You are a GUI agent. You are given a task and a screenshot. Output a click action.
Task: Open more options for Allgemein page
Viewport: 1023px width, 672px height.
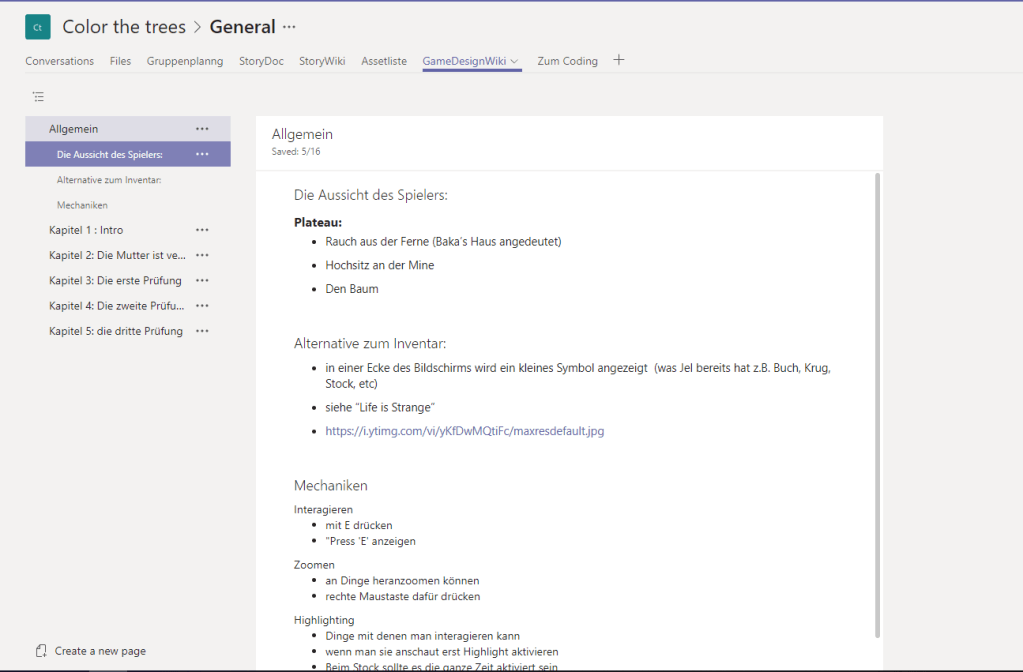point(202,129)
